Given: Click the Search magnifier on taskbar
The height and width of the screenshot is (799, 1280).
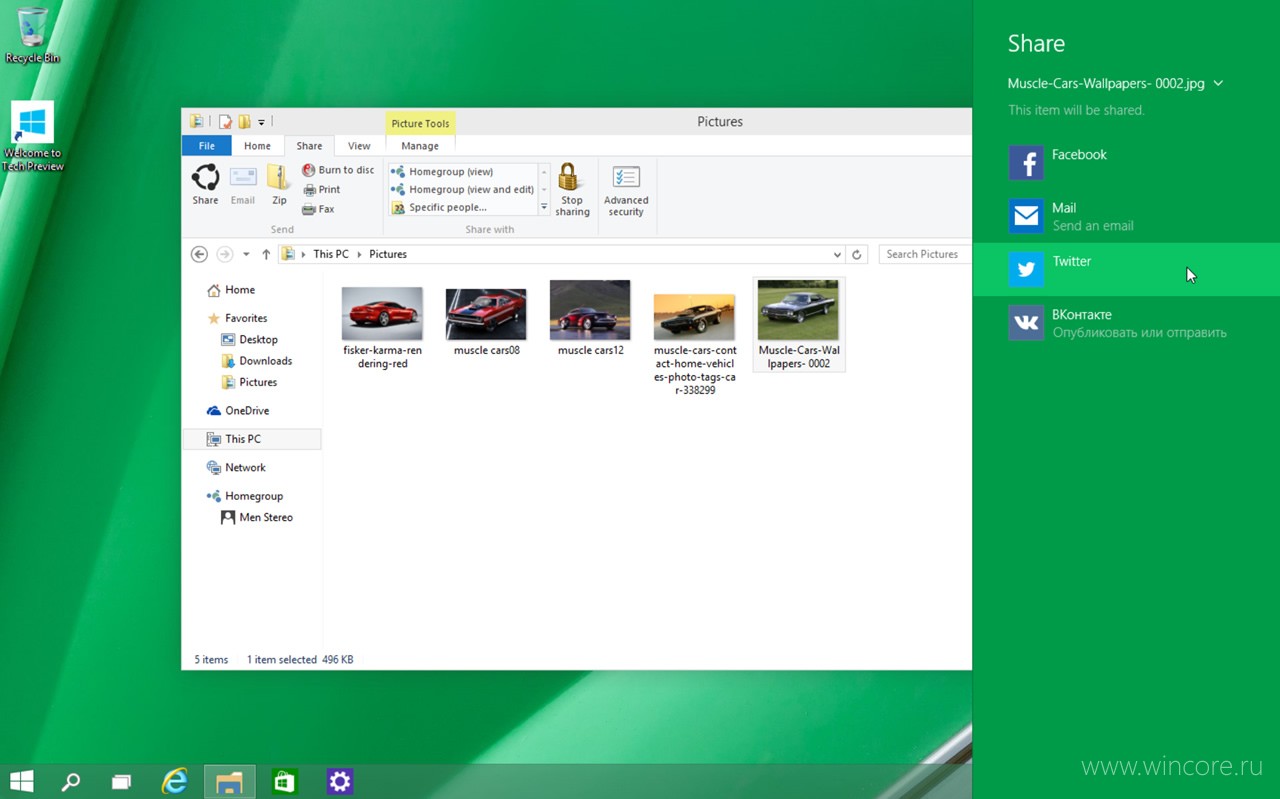Looking at the screenshot, I should [x=70, y=782].
